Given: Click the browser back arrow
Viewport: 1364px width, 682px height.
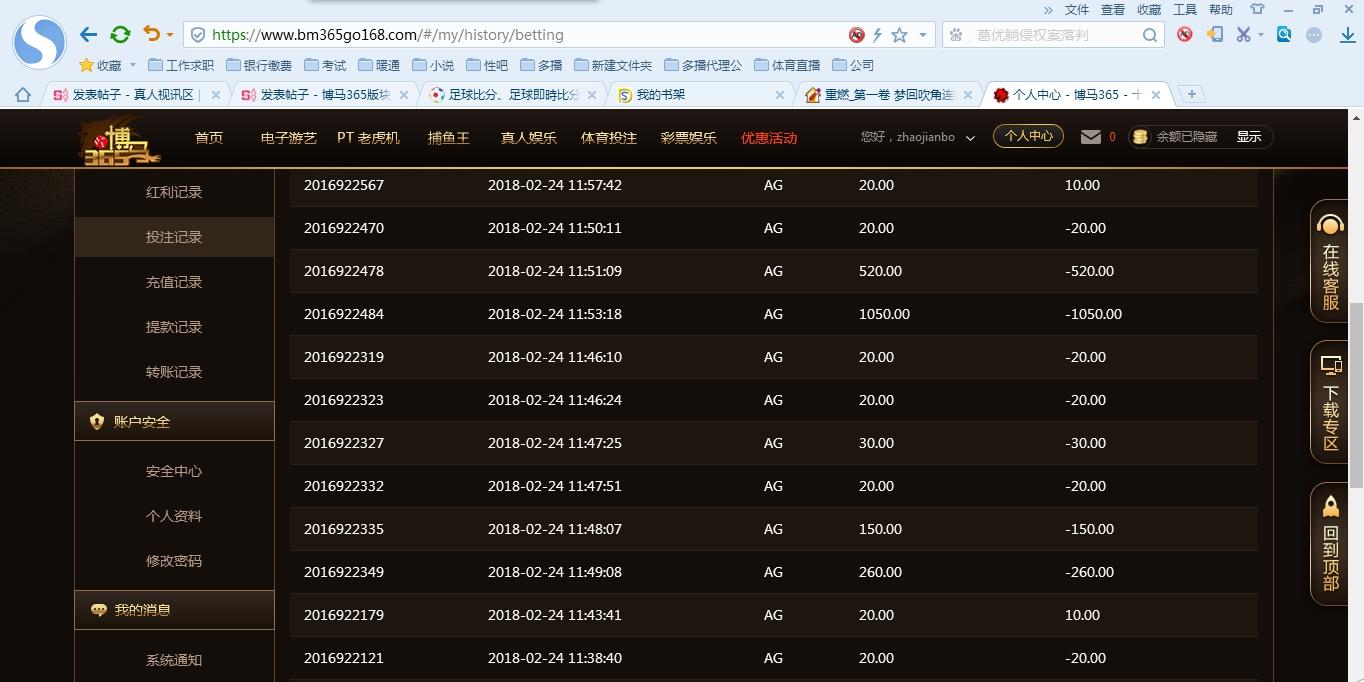Looking at the screenshot, I should click(88, 35).
